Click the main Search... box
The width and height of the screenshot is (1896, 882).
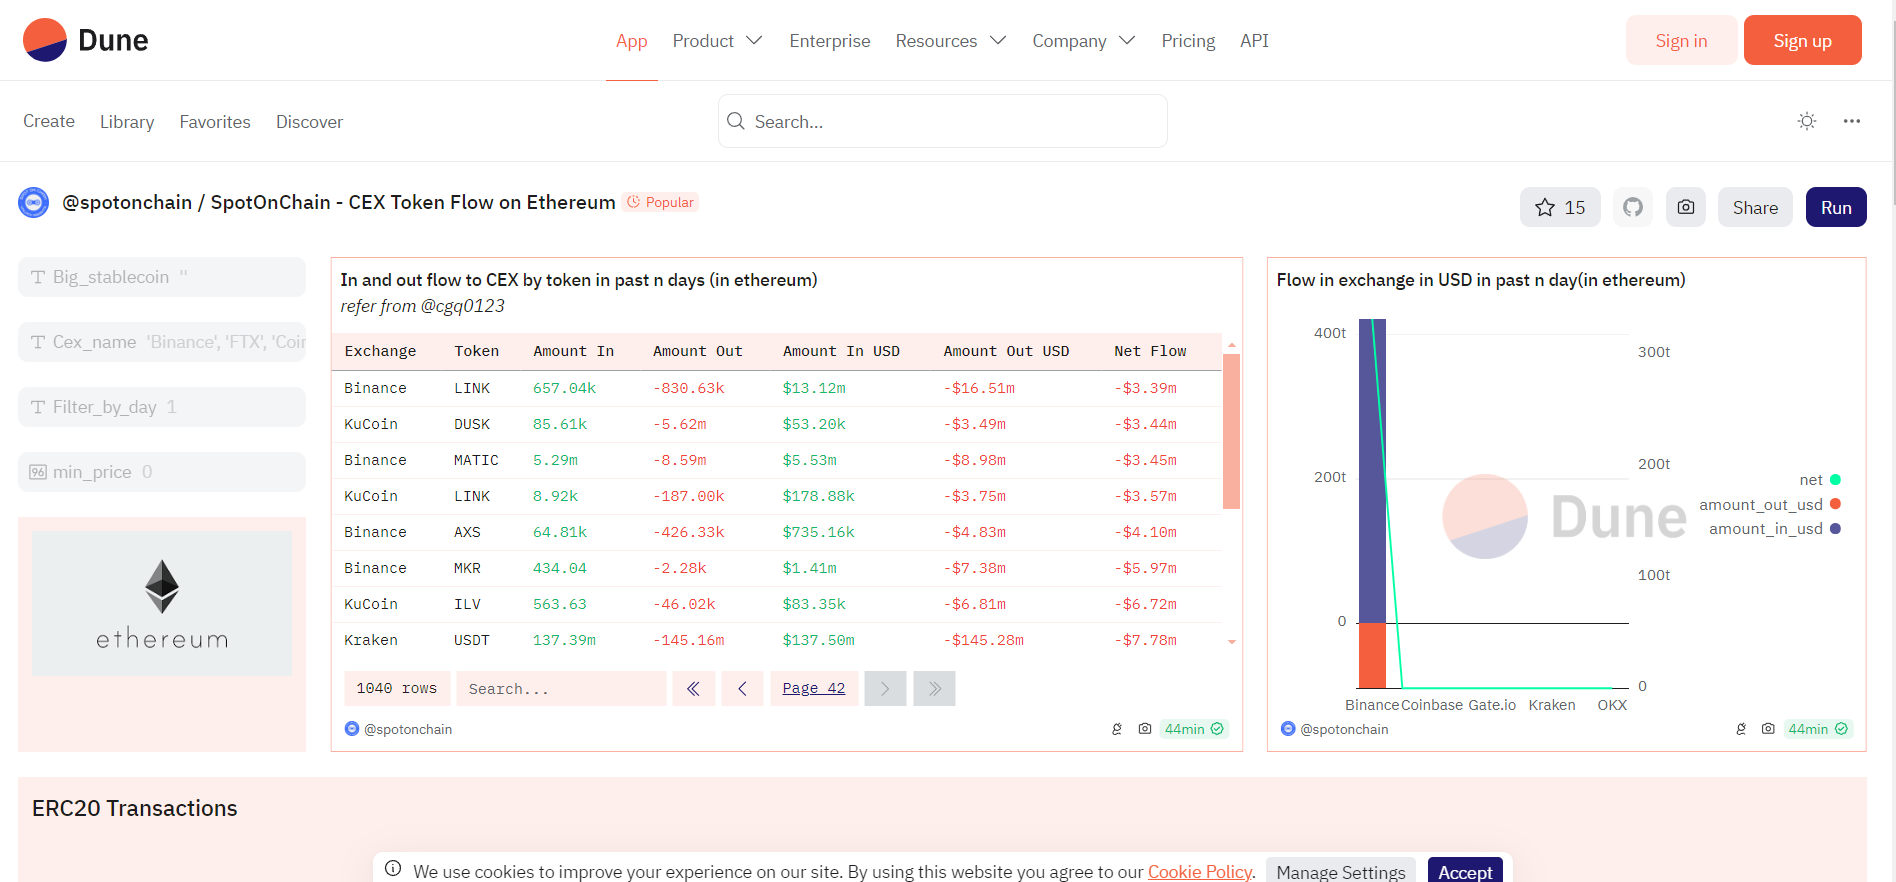coord(943,121)
